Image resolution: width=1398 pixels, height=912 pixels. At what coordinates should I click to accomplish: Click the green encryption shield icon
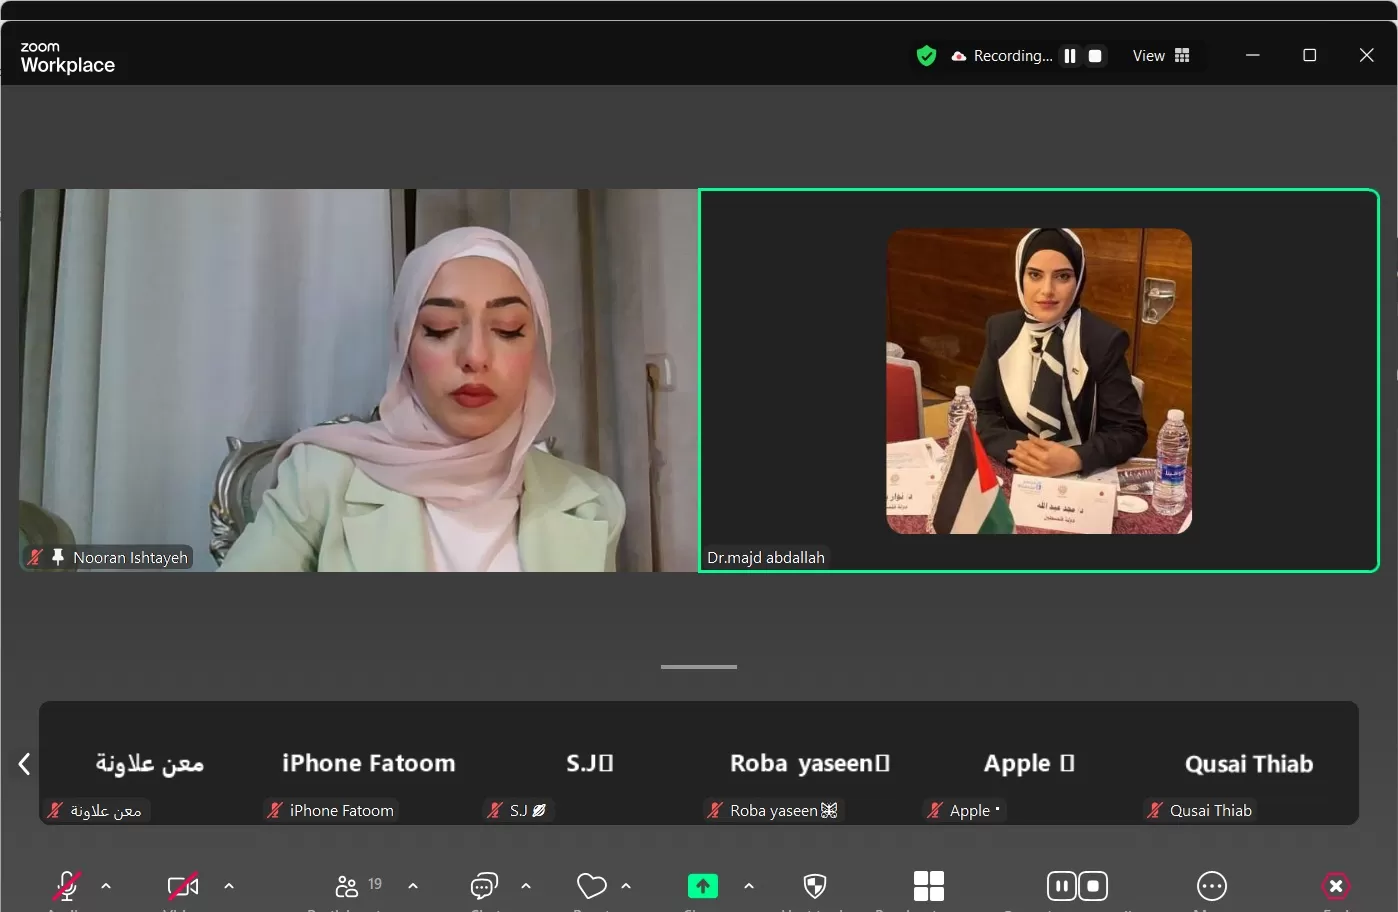point(927,56)
